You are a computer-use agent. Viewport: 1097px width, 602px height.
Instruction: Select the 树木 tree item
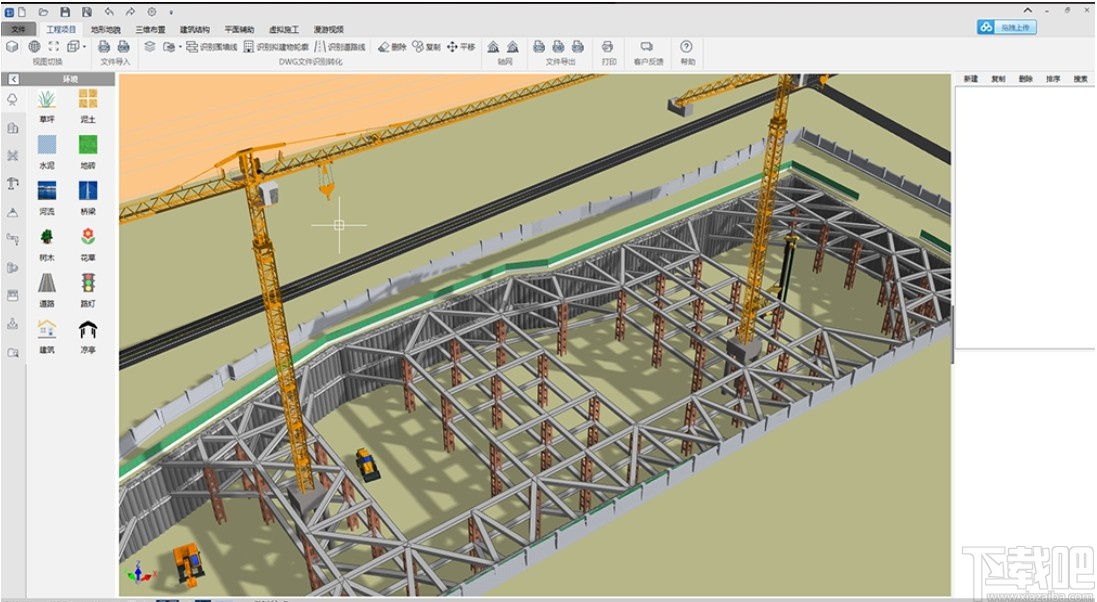(46, 237)
